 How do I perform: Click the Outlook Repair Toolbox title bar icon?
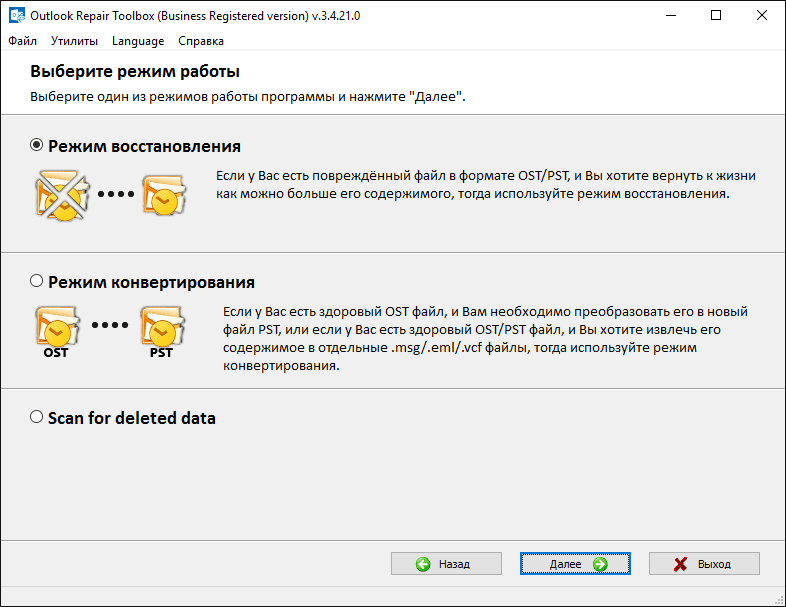coord(14,15)
